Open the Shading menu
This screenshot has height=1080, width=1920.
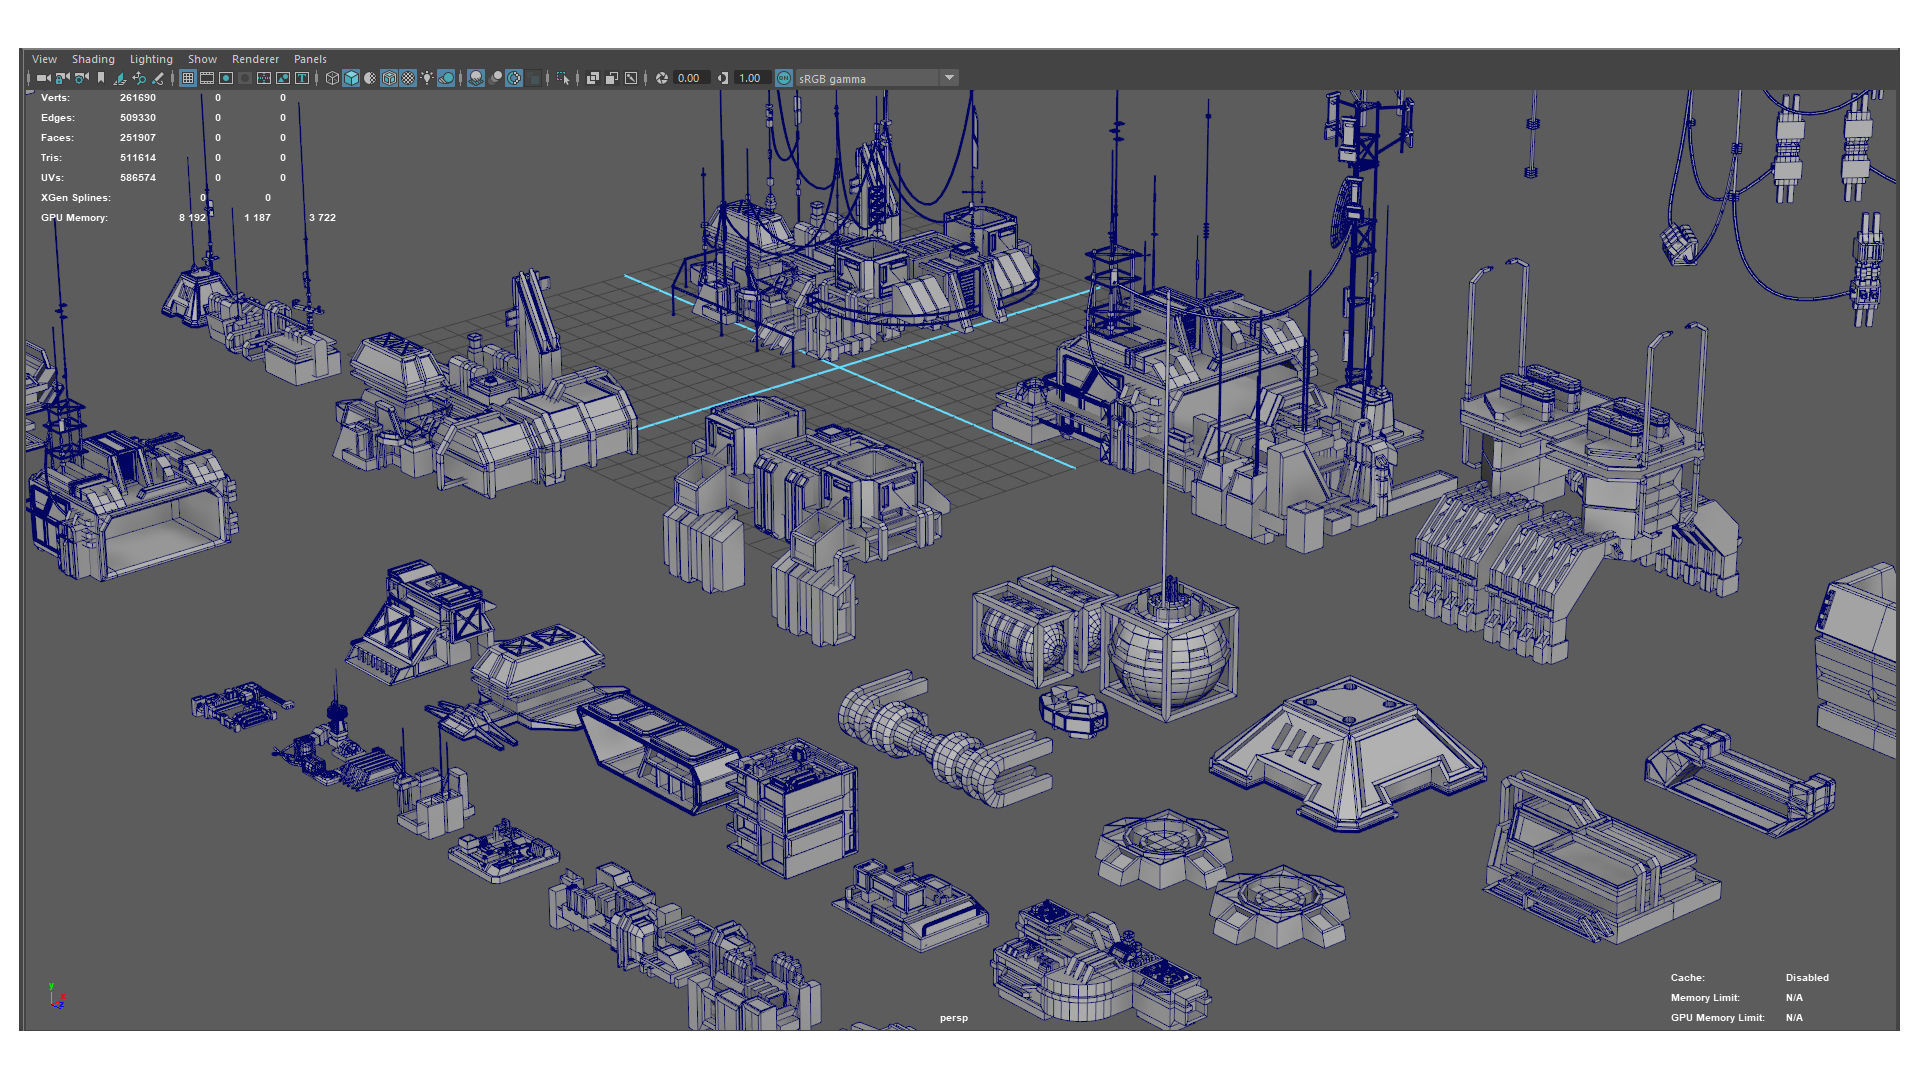[93, 59]
